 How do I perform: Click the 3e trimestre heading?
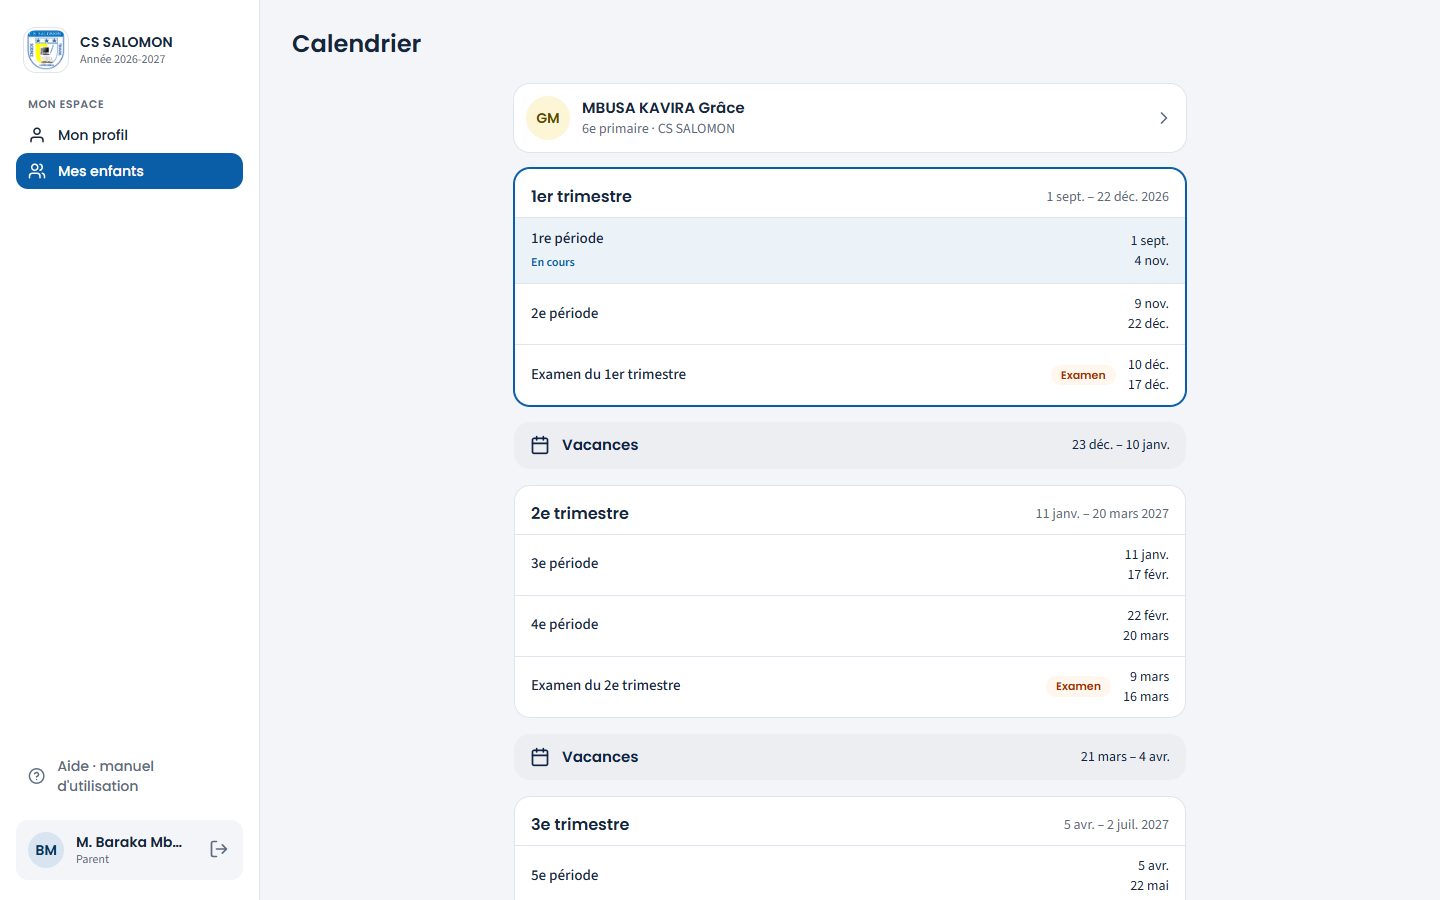tap(580, 824)
